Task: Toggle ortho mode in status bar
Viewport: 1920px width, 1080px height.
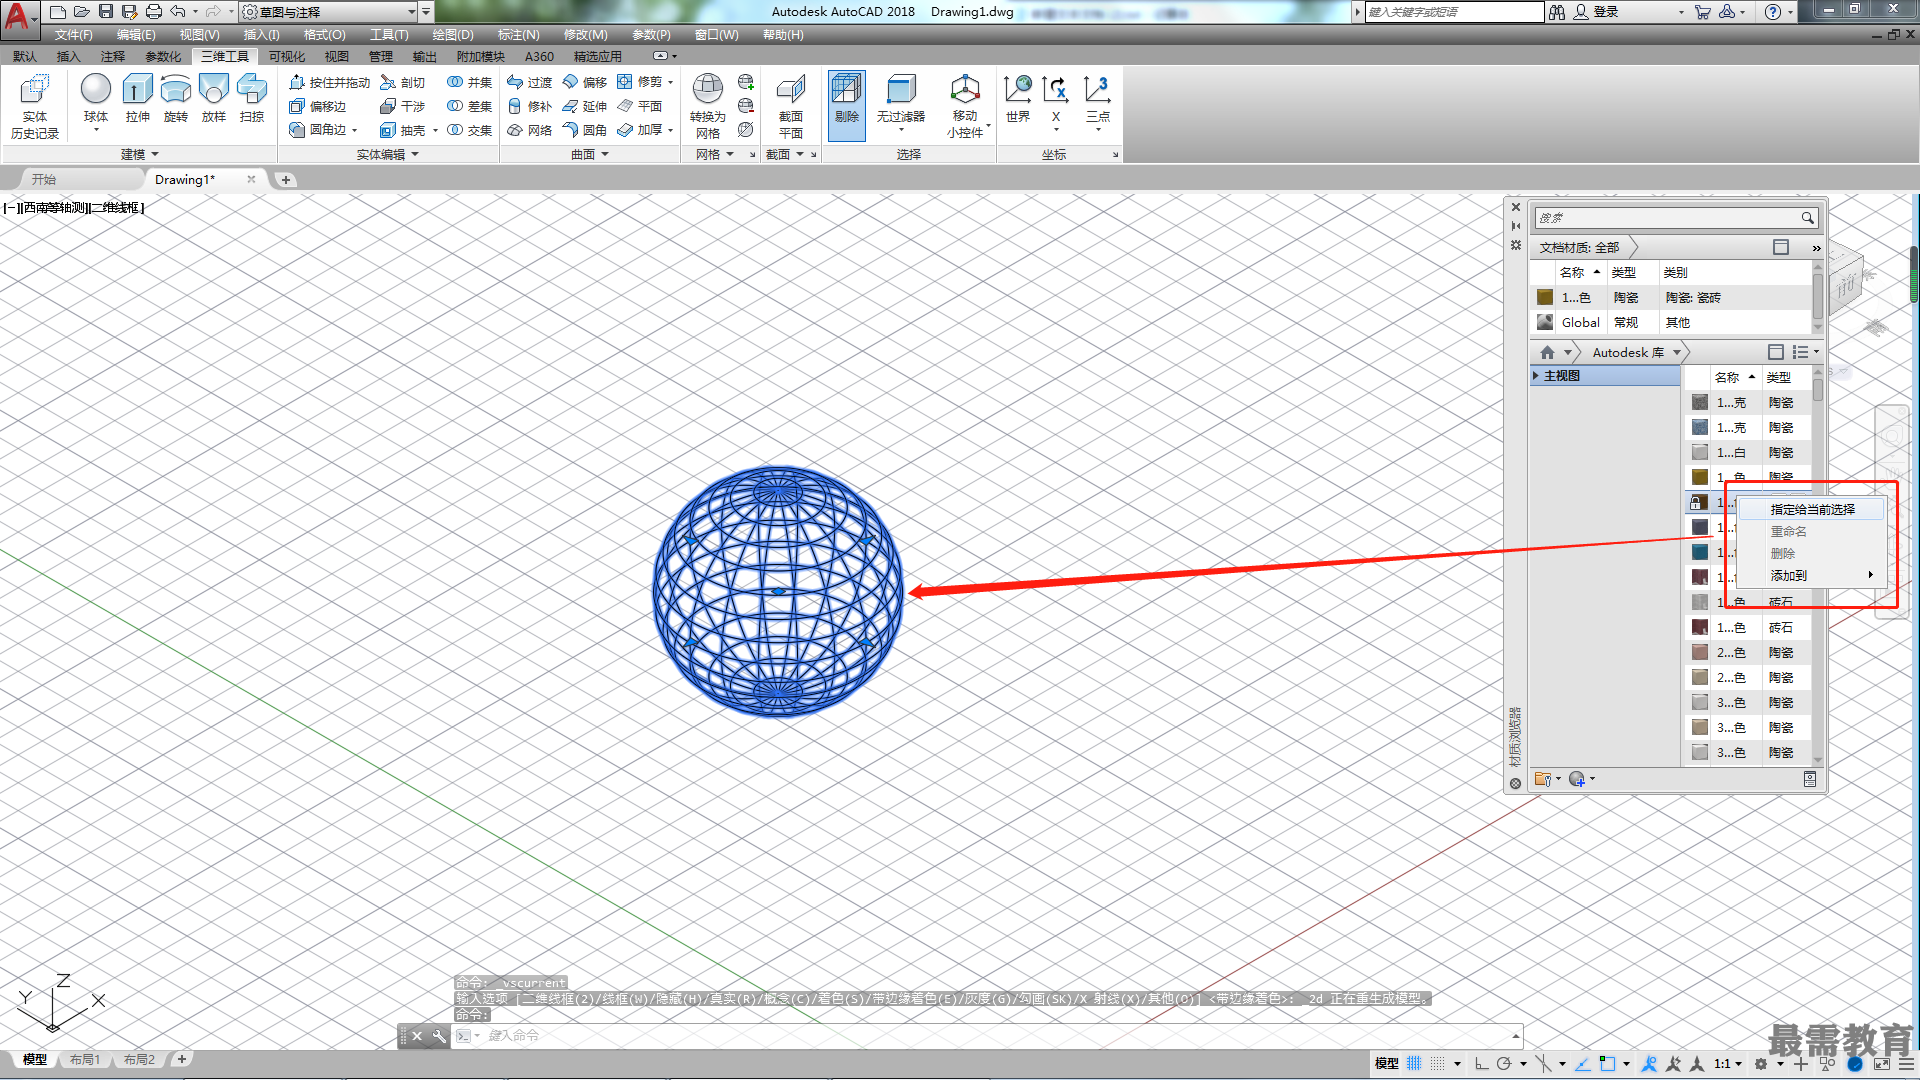Action: (1481, 1063)
